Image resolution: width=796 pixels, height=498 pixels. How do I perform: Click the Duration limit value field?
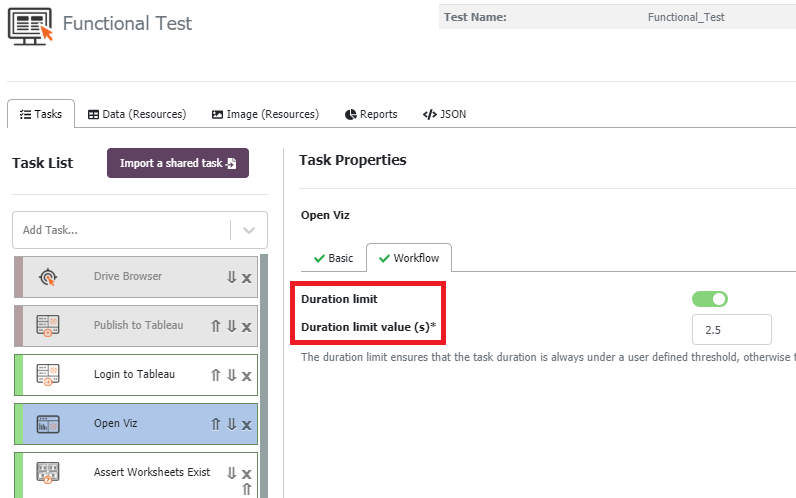coord(731,329)
